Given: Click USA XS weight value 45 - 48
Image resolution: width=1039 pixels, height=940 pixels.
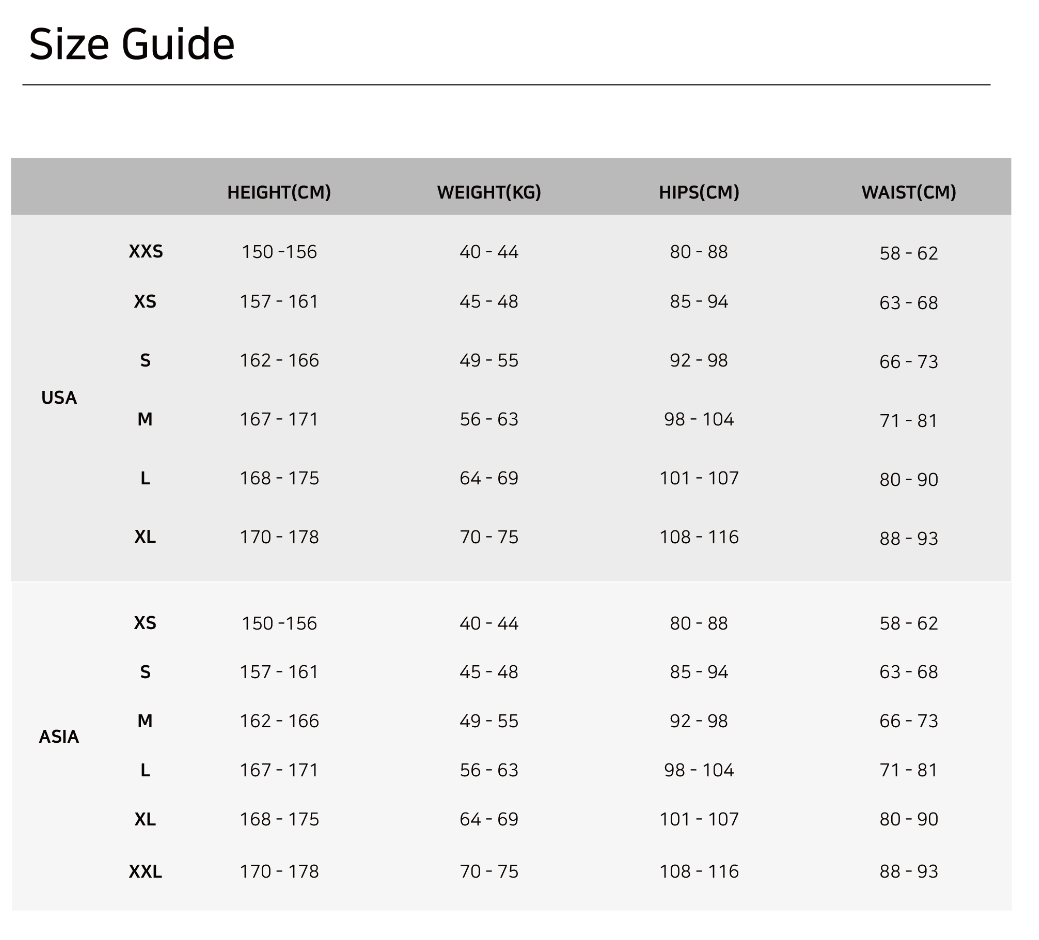Looking at the screenshot, I should 489,301.
